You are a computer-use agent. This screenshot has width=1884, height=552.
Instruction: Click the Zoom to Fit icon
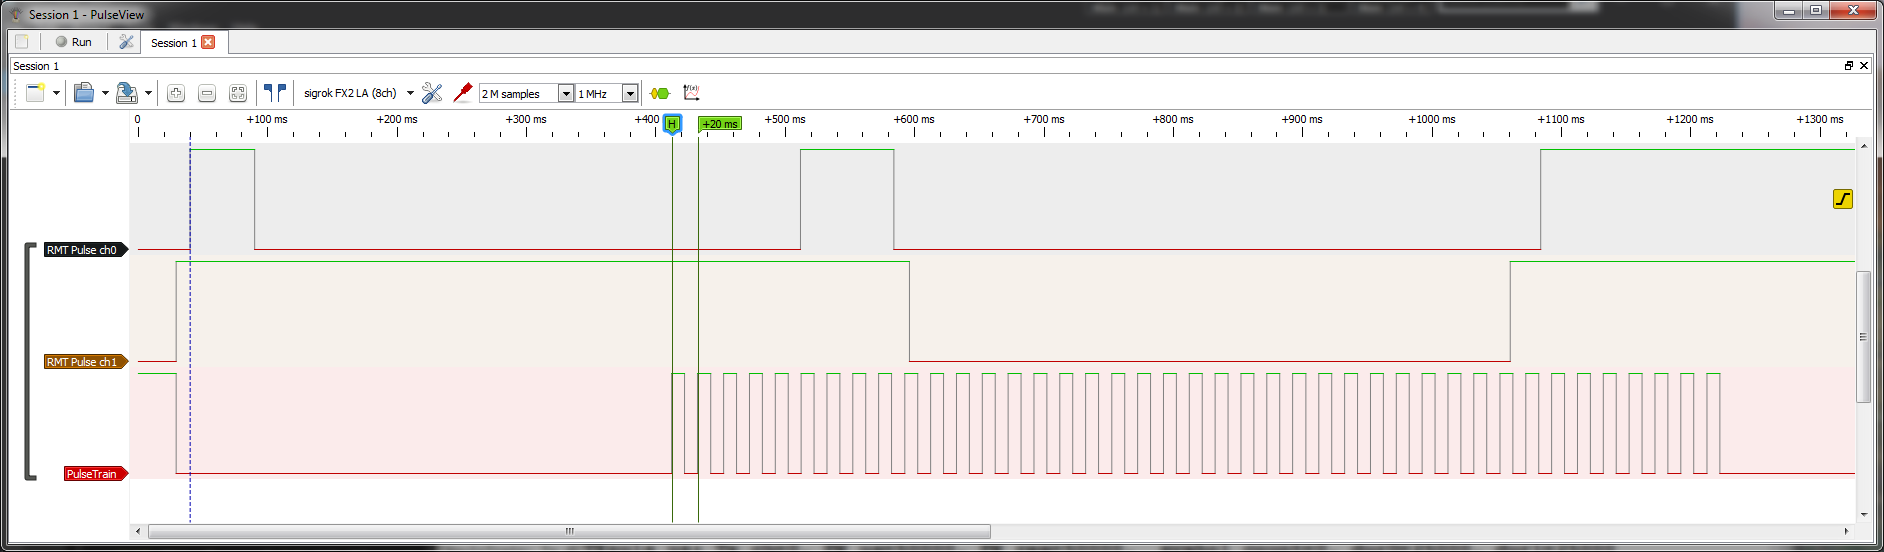pos(238,93)
